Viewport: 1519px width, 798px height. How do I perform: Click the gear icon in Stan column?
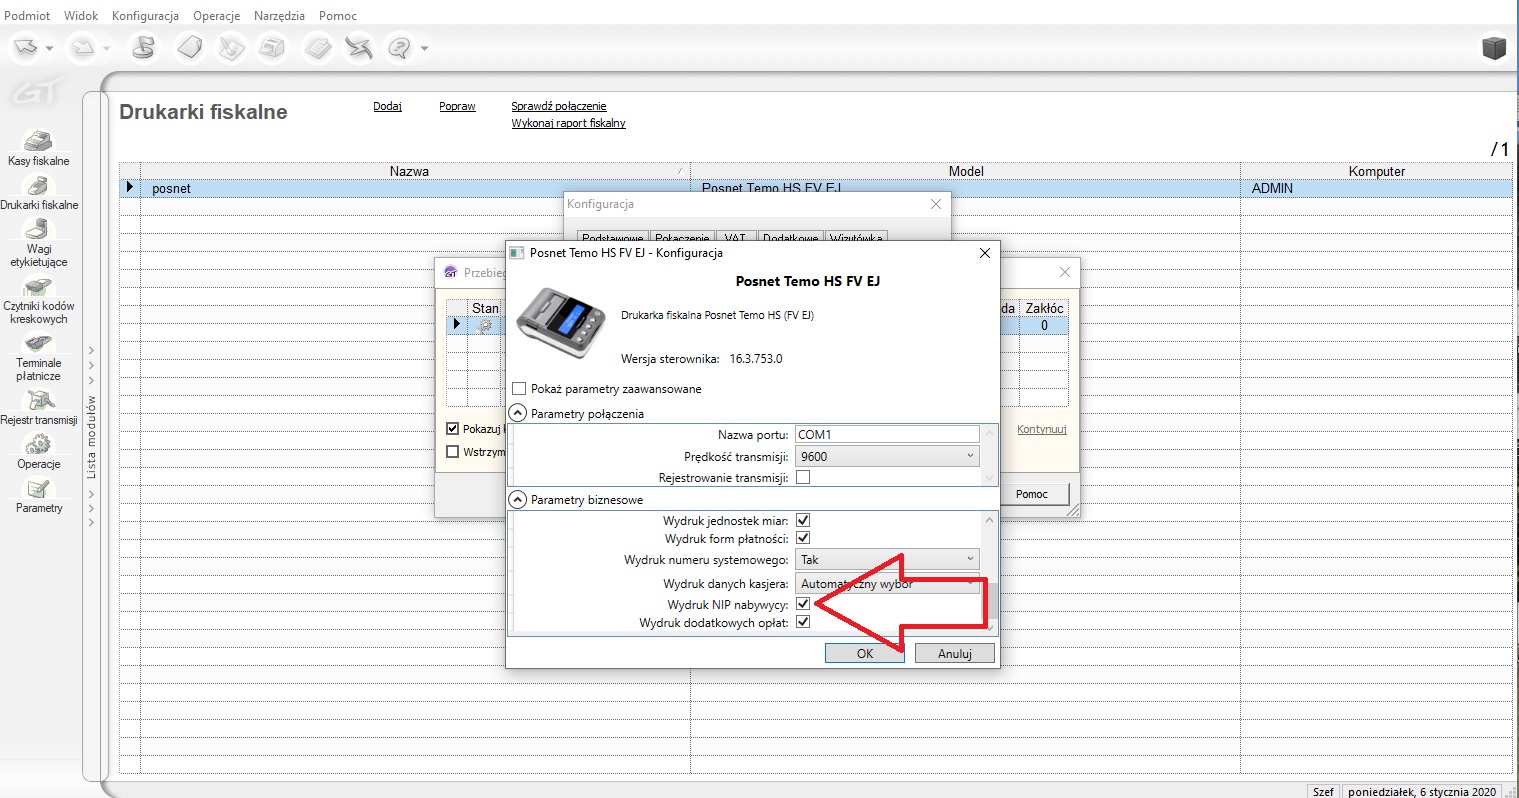coord(485,326)
